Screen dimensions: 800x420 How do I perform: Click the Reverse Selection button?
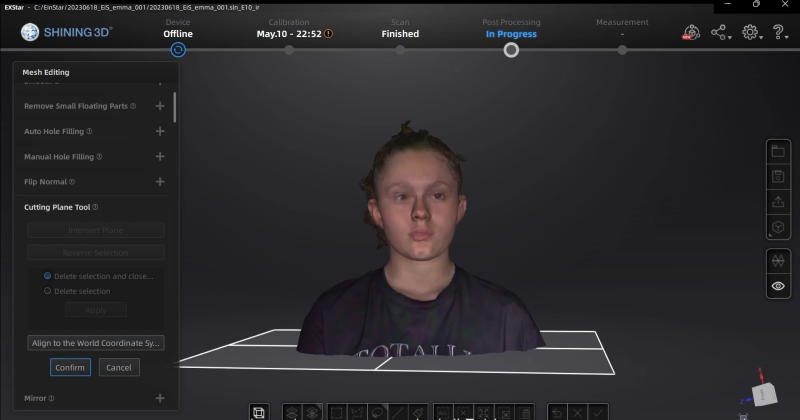coord(96,253)
